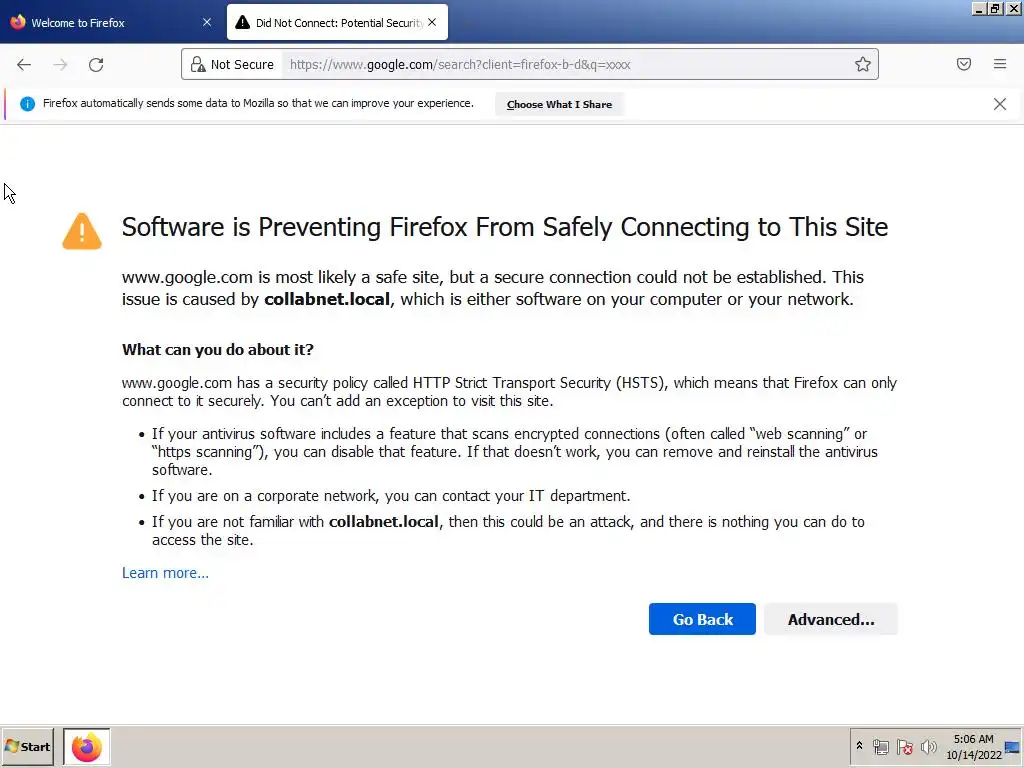Click 'collabnet.local' in the last bullet point

[384, 522]
